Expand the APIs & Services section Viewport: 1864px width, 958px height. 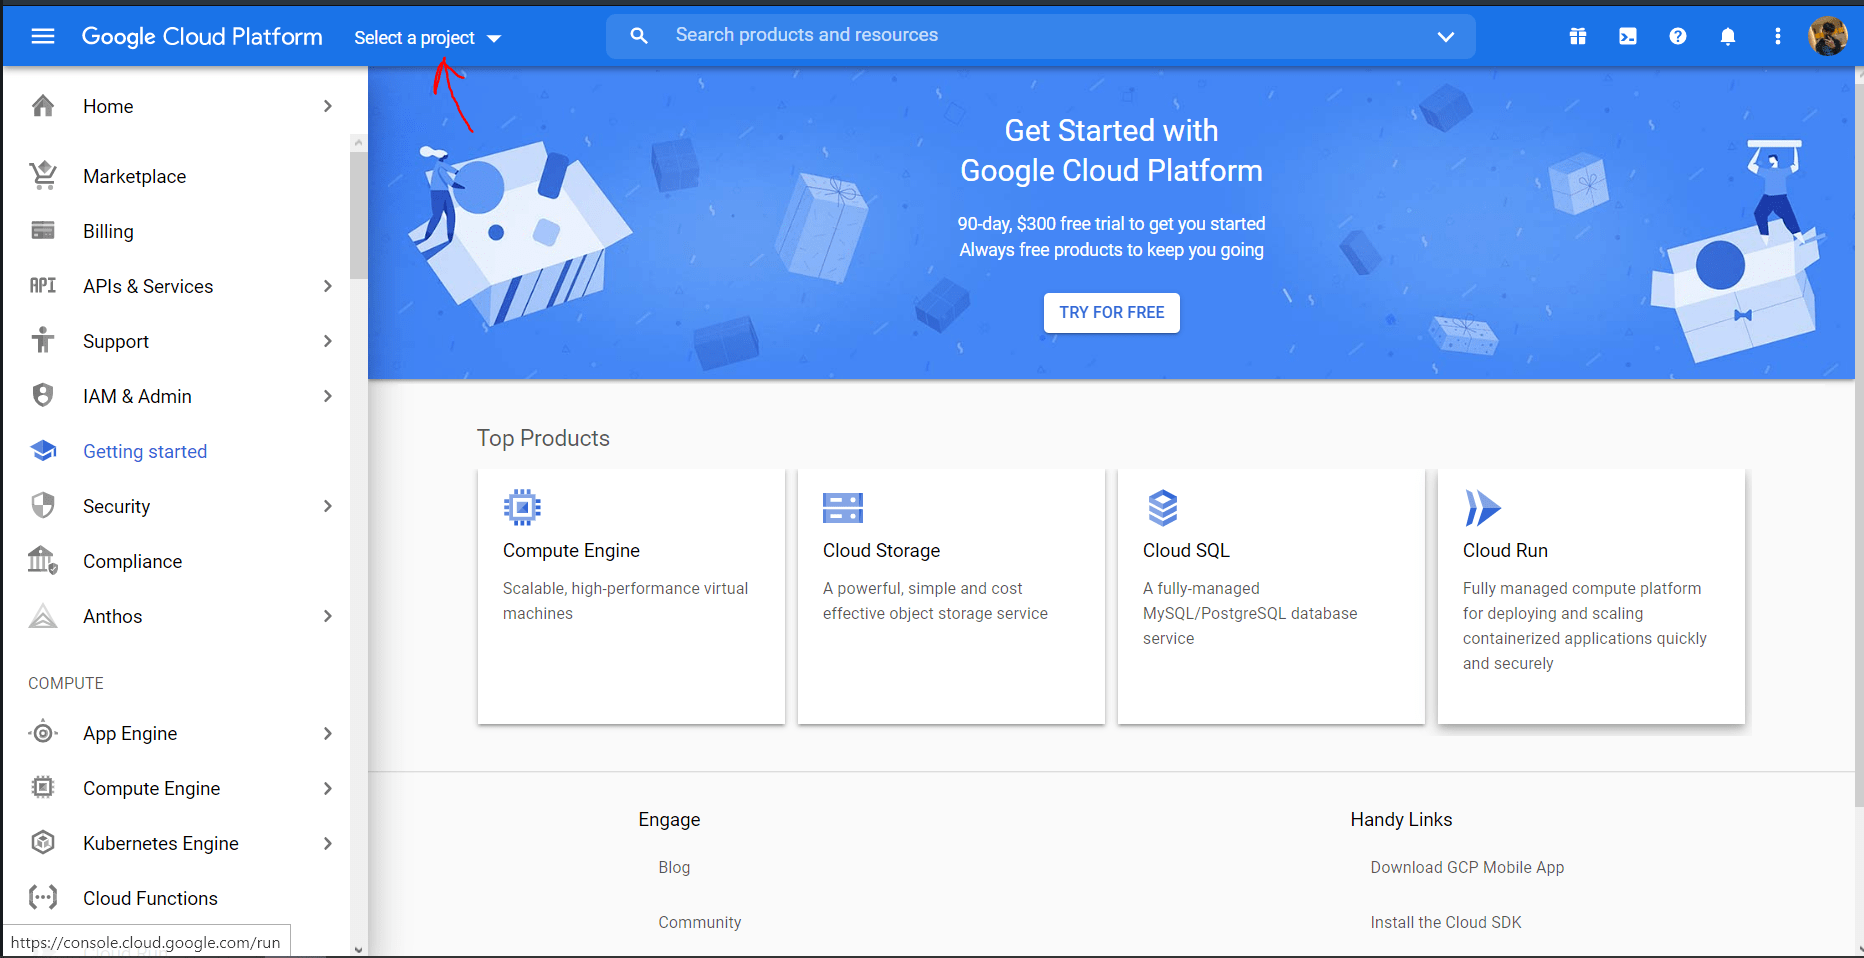(327, 286)
